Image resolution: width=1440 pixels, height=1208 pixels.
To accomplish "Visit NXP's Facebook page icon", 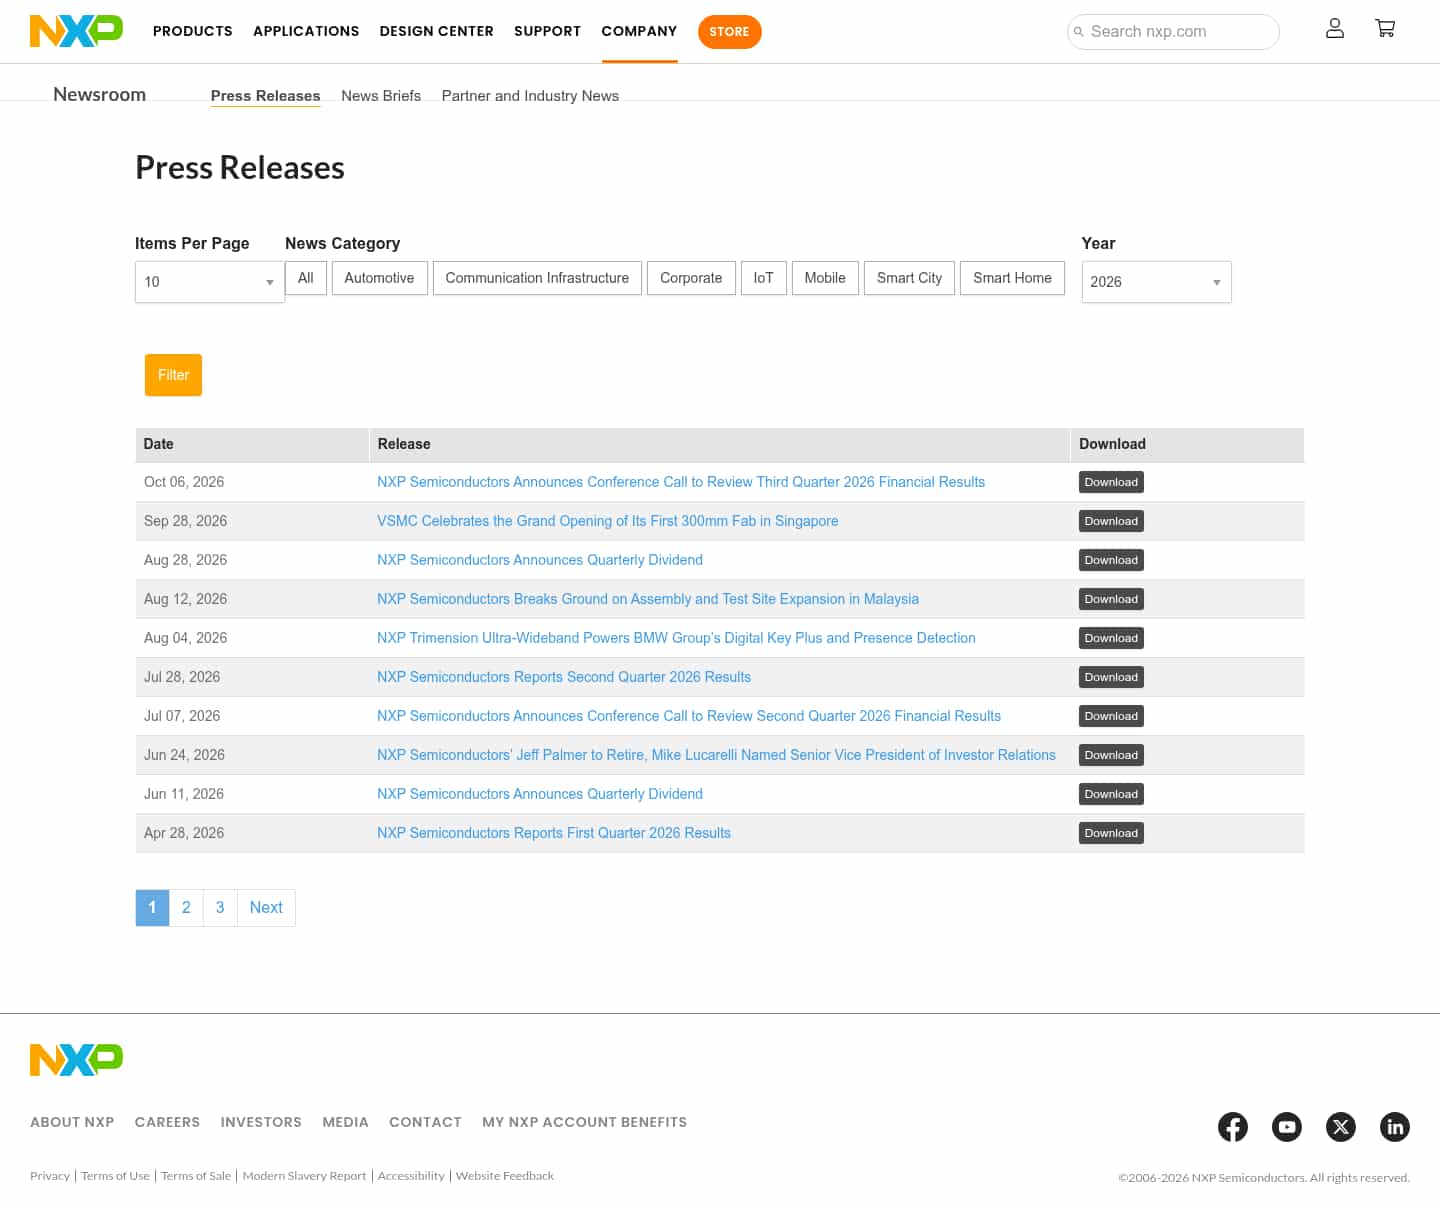I will (1233, 1127).
